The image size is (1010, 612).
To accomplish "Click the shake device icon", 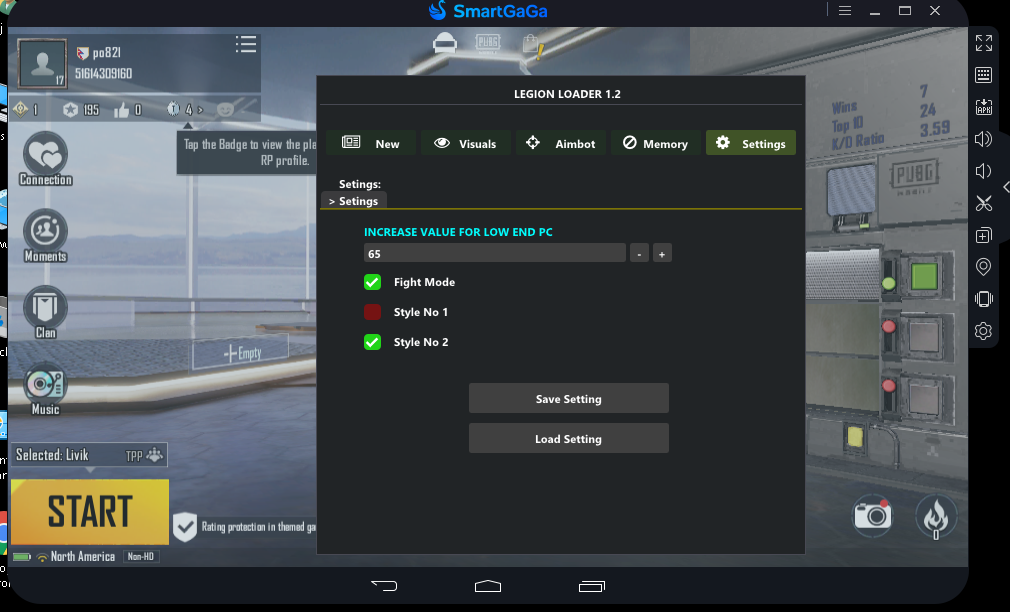I will tap(984, 299).
